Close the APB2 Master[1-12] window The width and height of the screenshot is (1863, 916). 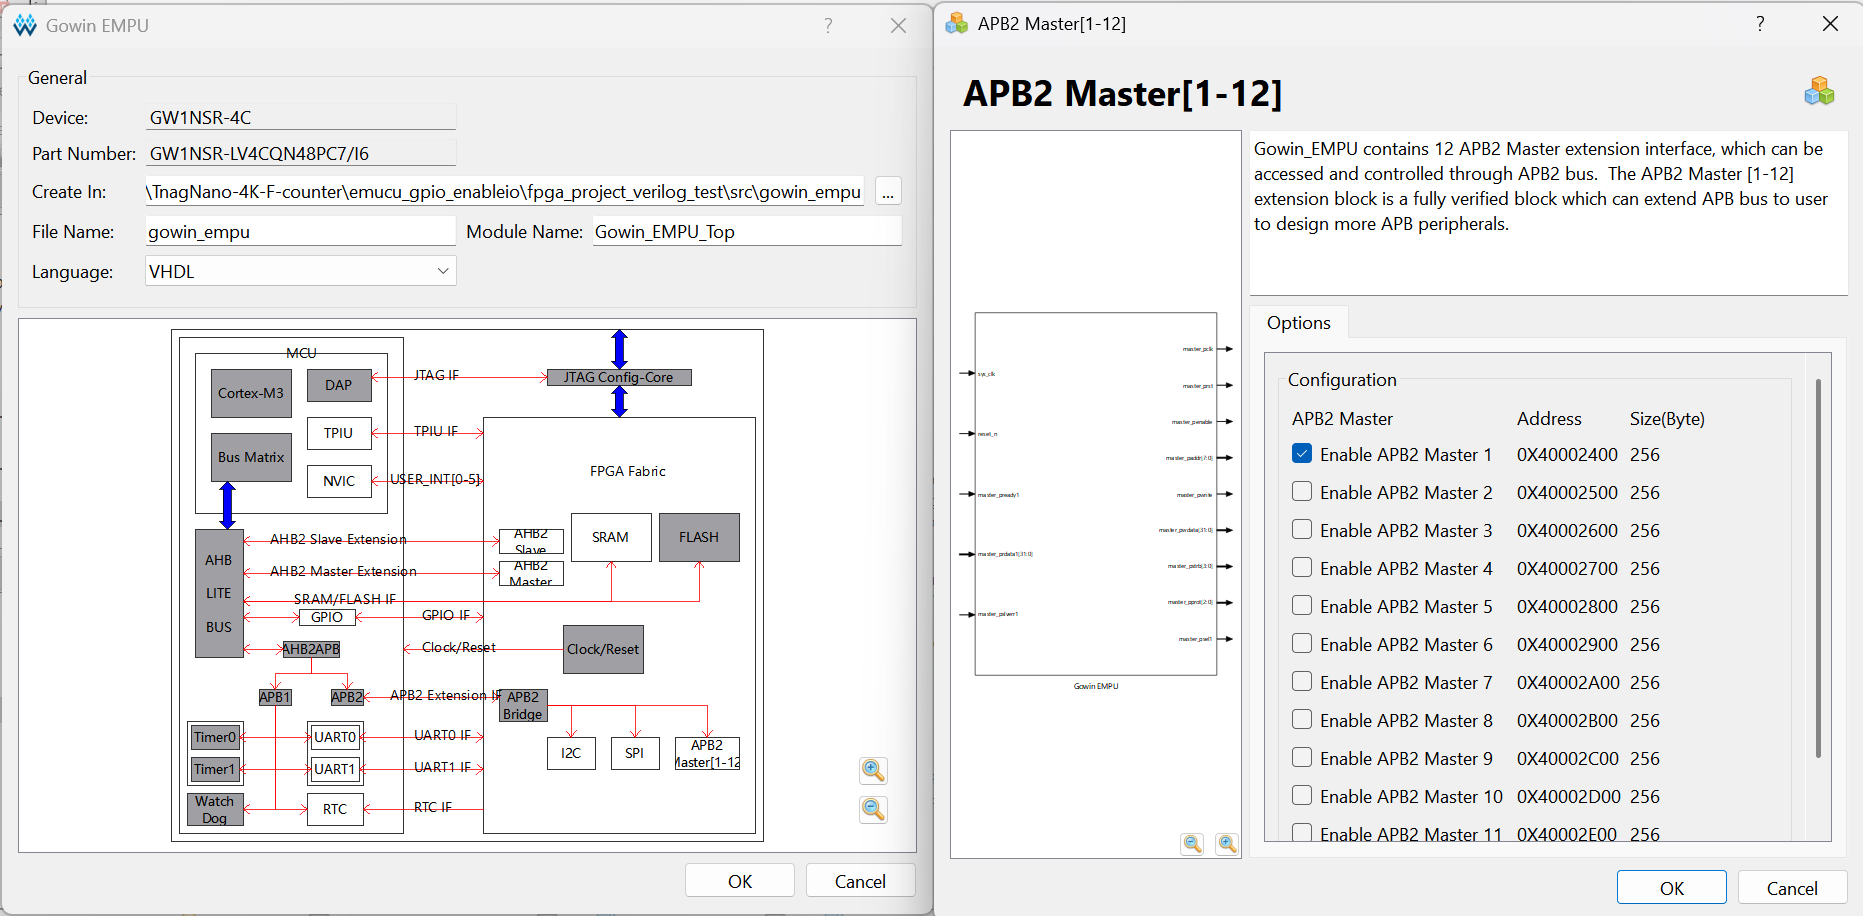click(x=1830, y=24)
